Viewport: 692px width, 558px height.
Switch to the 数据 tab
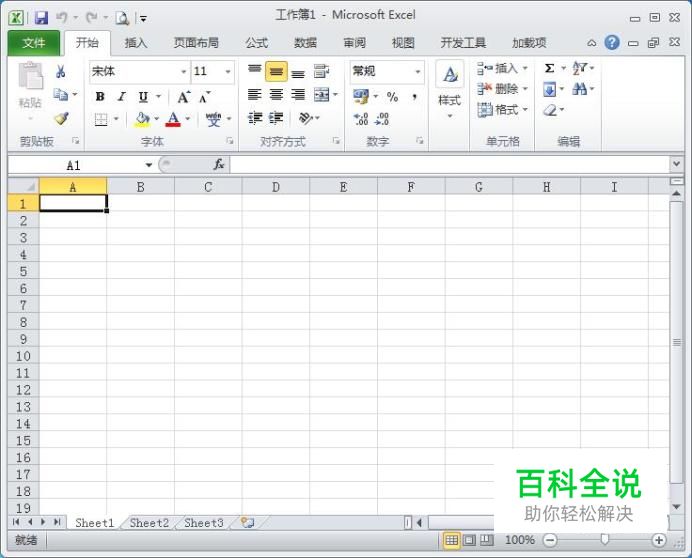pos(305,43)
